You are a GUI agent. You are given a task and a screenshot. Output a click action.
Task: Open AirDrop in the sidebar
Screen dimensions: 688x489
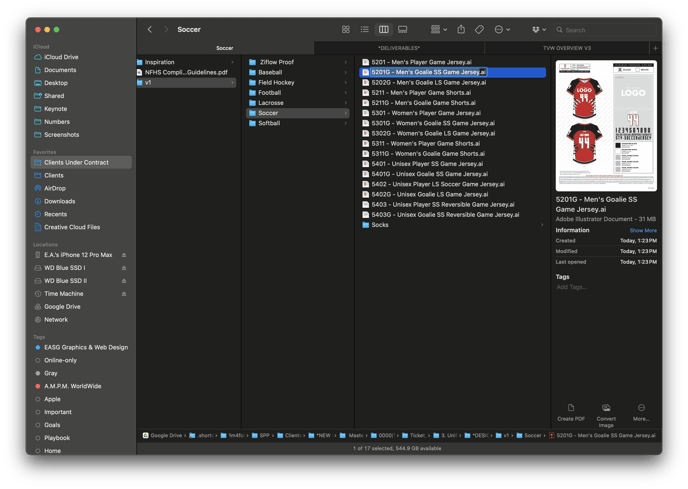(54, 188)
